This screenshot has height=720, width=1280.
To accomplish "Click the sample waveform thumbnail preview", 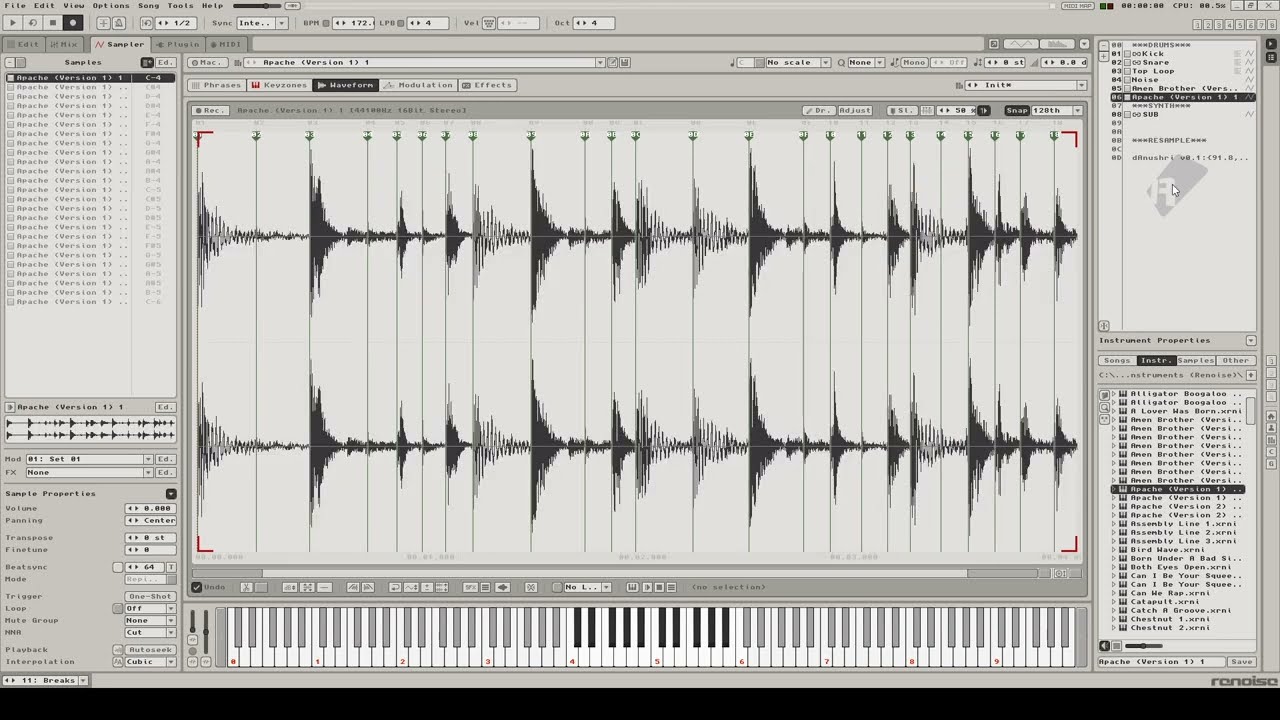I will [90, 429].
